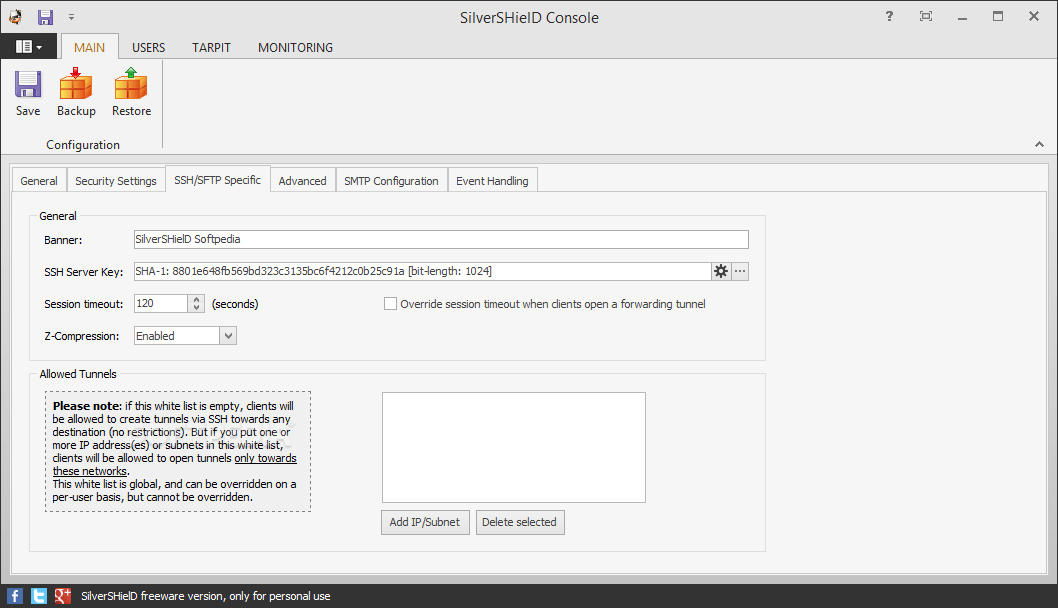Click the allowed tunnels whitelist box

pyautogui.click(x=513, y=447)
